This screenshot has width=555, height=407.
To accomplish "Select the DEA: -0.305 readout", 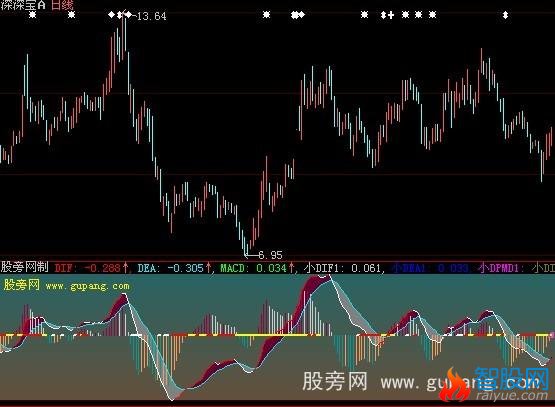I will pos(171,268).
